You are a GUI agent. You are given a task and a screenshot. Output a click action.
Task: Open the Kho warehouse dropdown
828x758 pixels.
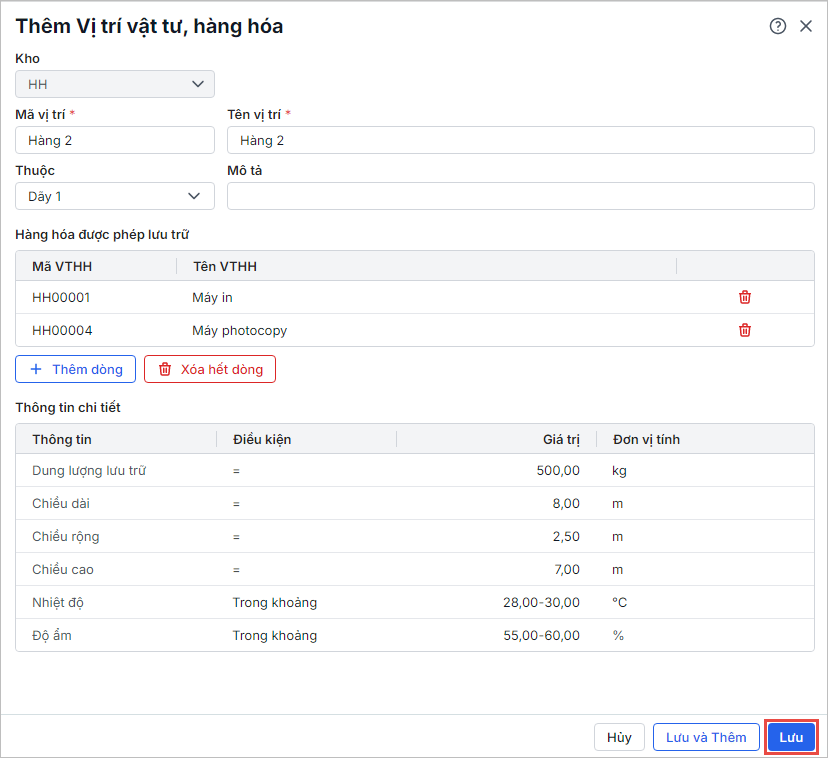[x=115, y=84]
